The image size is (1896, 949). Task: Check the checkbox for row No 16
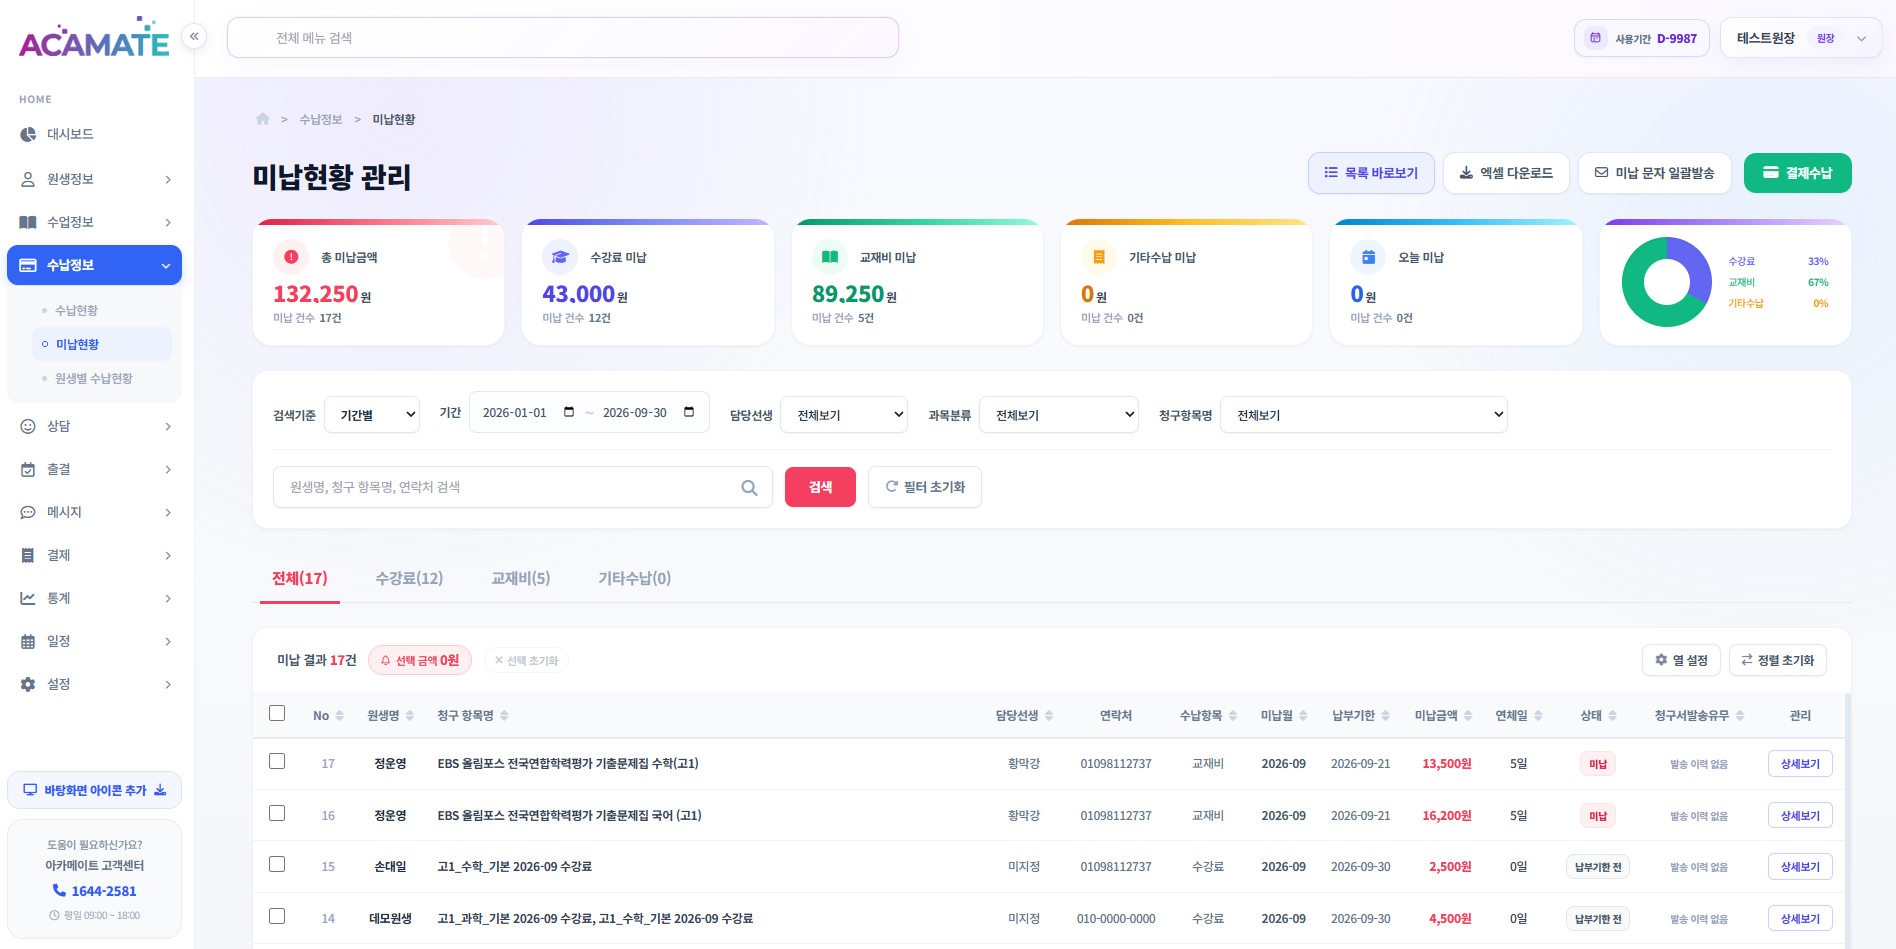[277, 813]
